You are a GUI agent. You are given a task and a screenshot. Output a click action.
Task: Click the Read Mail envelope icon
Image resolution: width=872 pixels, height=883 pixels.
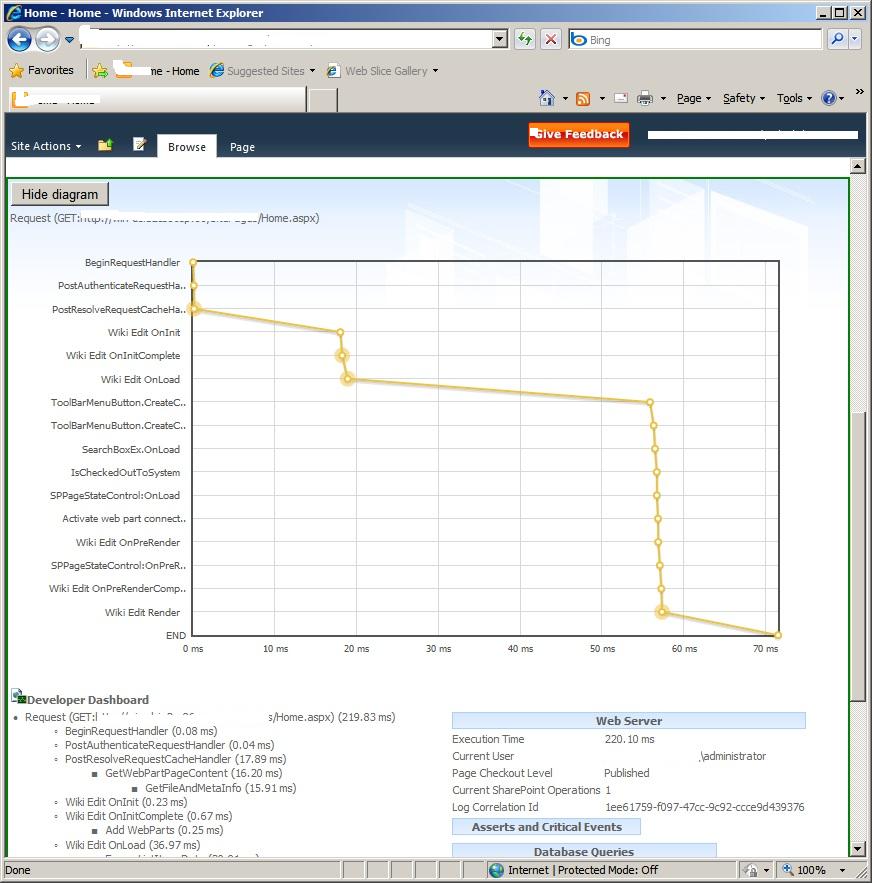point(621,98)
